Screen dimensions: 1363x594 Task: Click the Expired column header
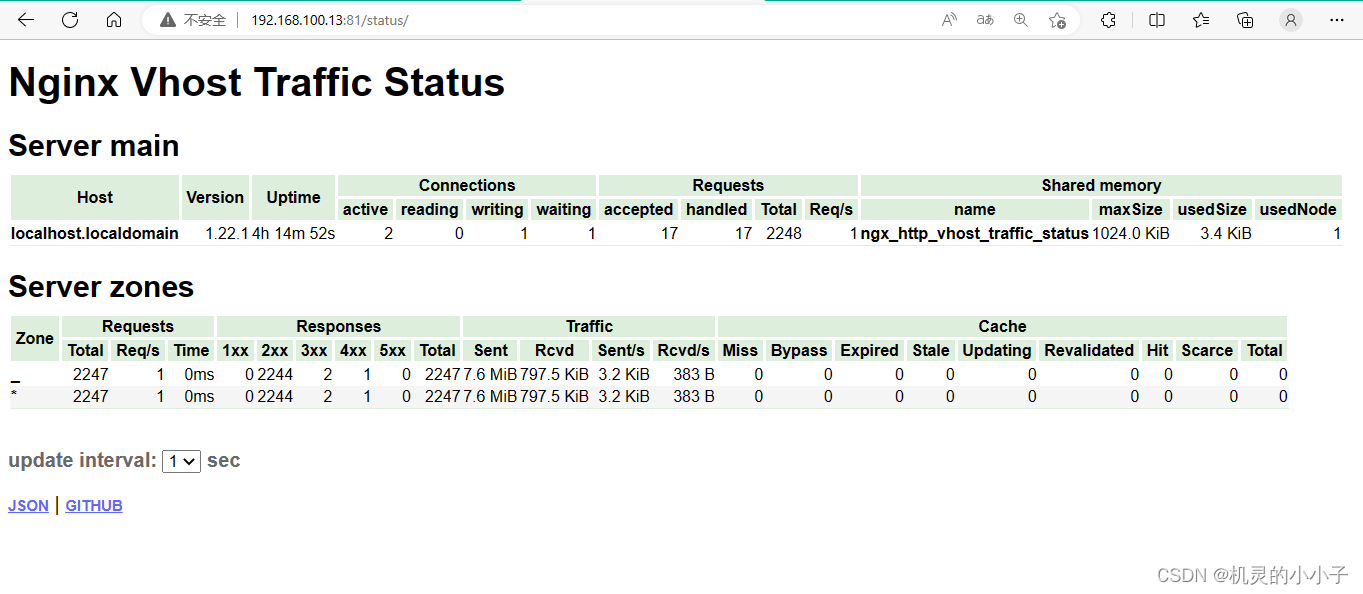tap(869, 350)
